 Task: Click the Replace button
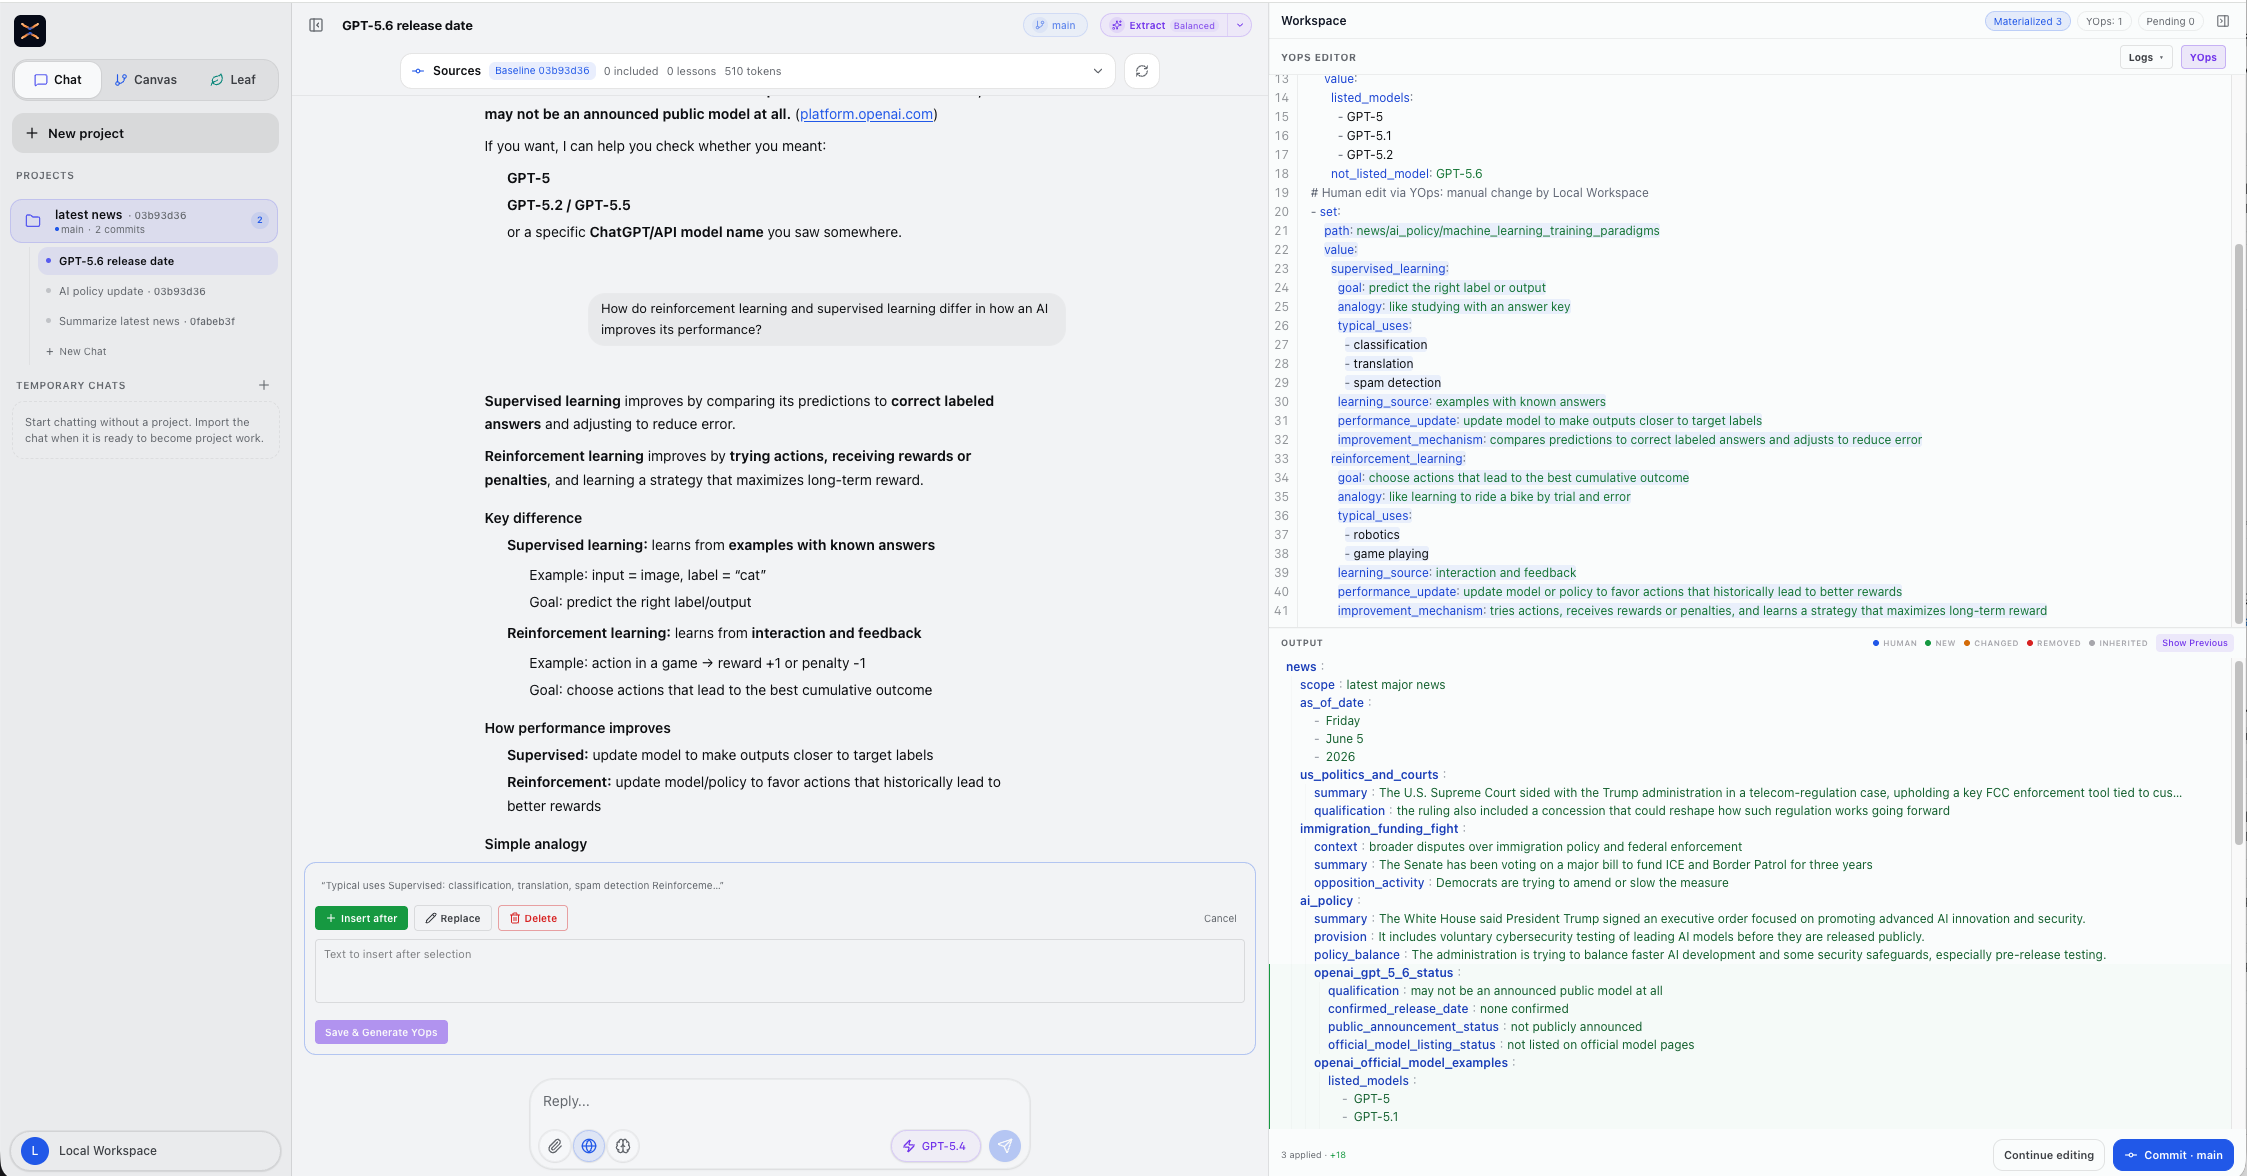(x=452, y=918)
